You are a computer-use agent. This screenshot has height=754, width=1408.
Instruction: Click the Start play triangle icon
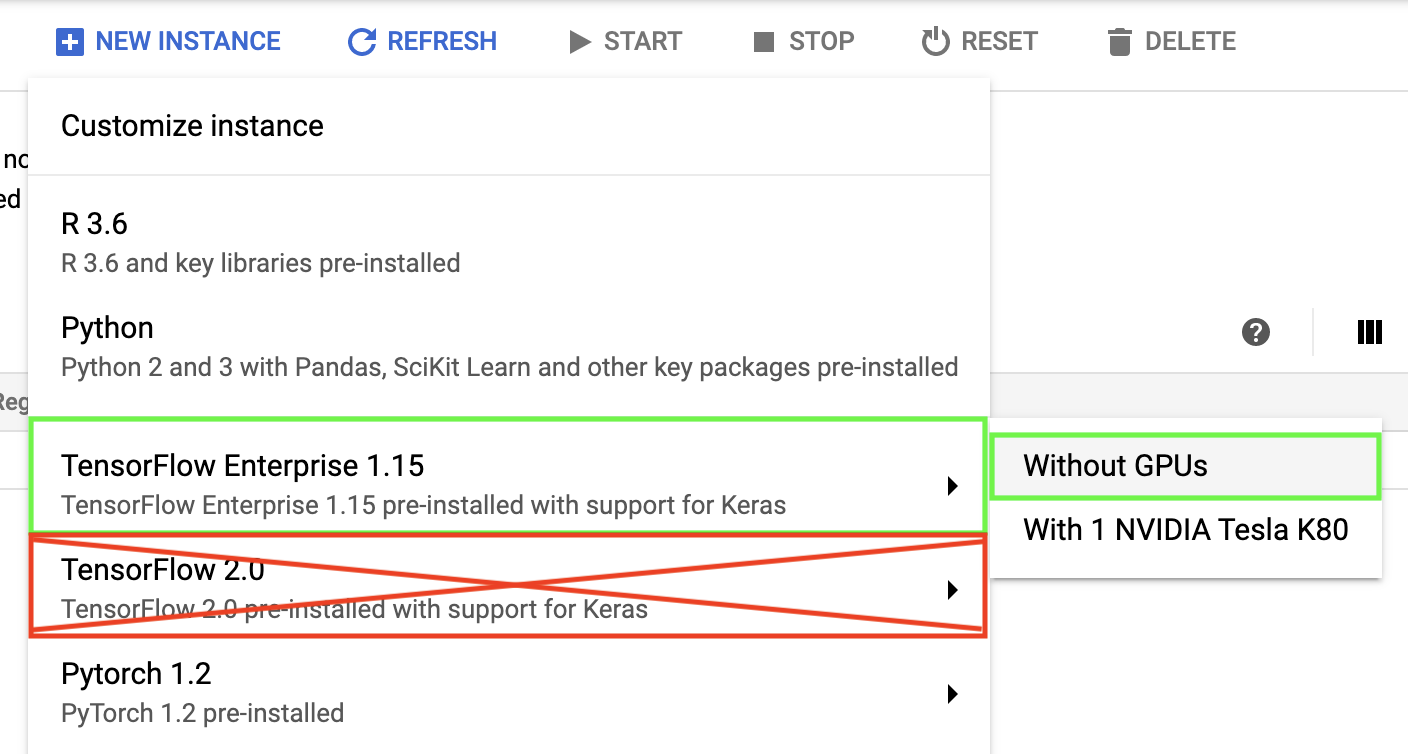580,42
